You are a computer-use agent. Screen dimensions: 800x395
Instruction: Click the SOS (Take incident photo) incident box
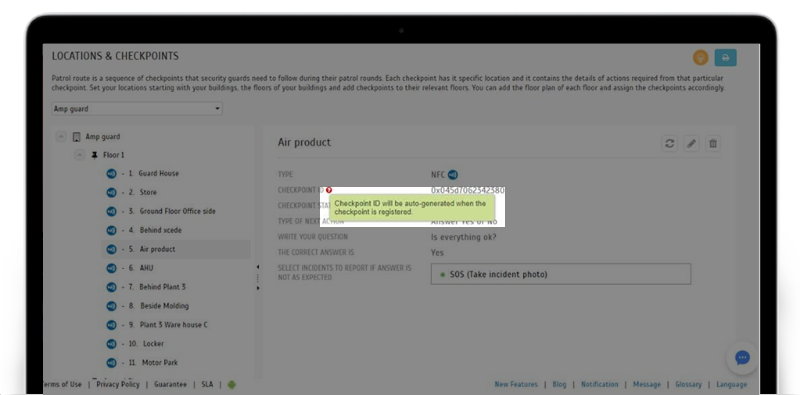coord(561,274)
